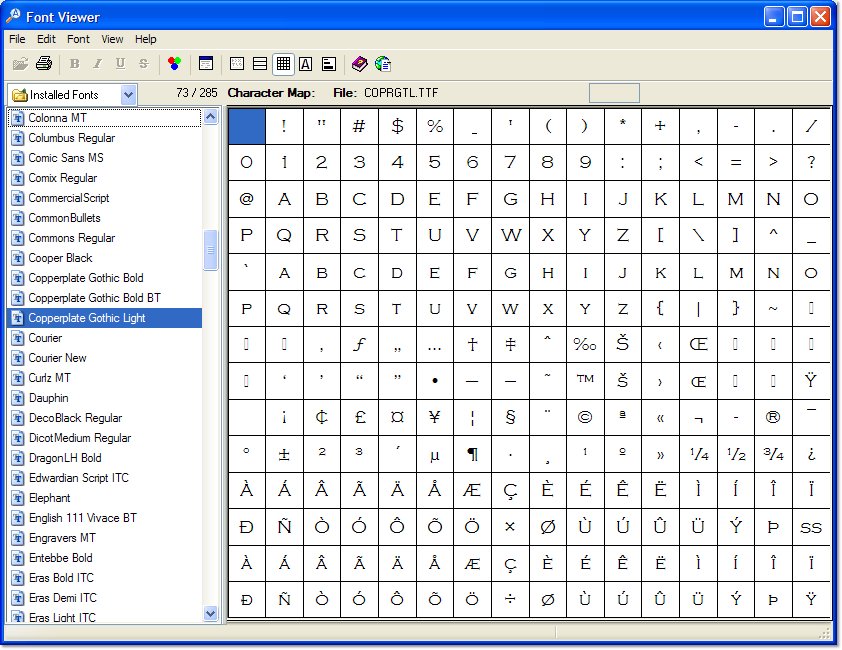842x650 pixels.
Task: Open the sample text page view
Action: tap(329, 63)
